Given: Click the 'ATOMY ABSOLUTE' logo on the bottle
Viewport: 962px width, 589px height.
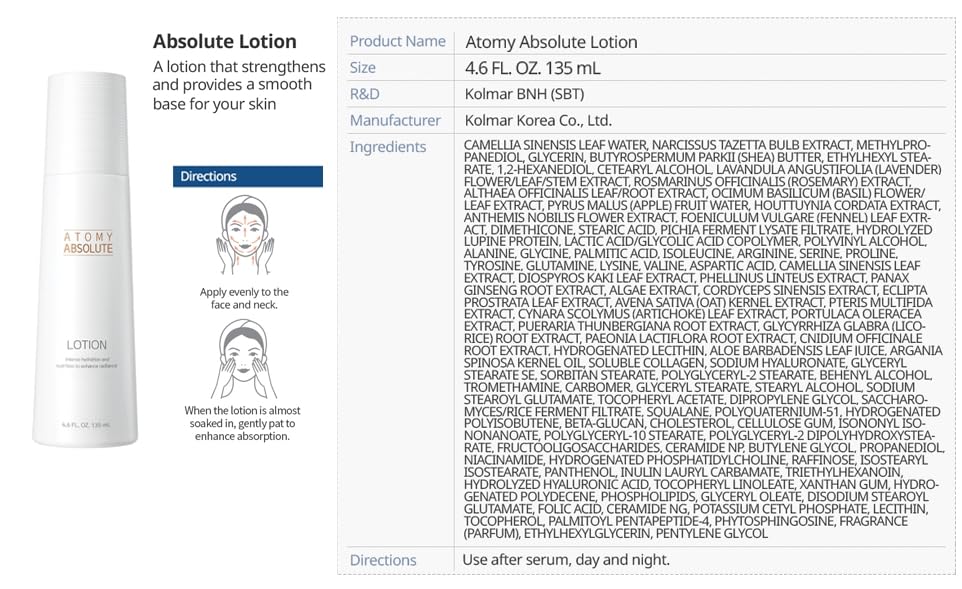Looking at the screenshot, I should (88, 243).
